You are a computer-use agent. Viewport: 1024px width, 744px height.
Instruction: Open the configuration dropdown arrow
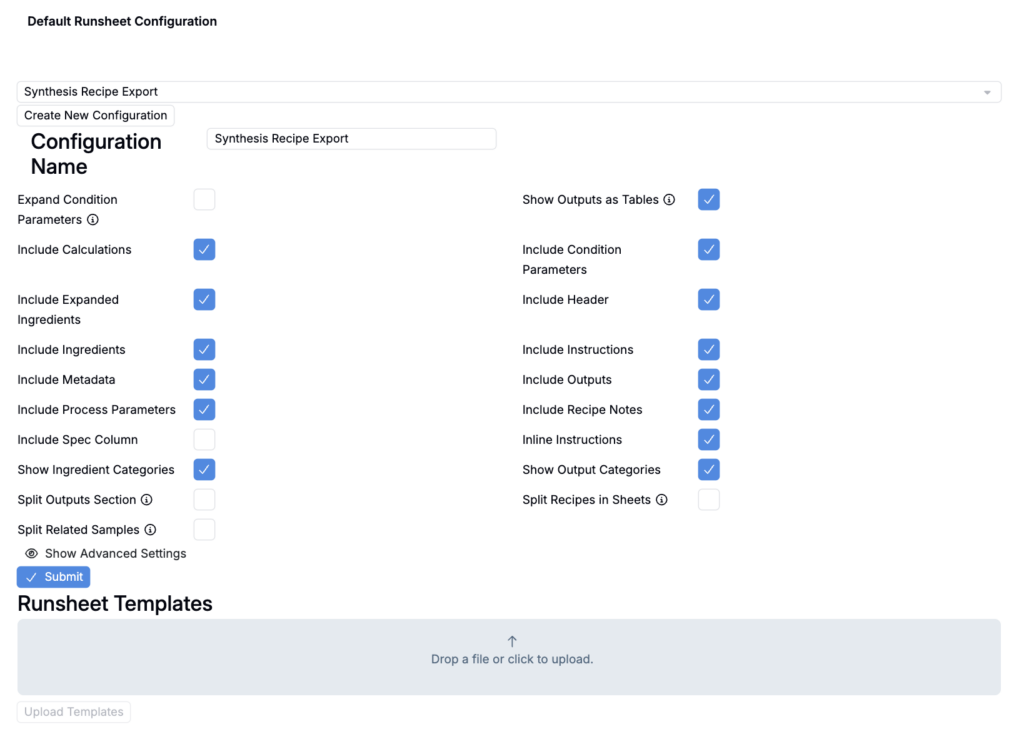coord(987,92)
